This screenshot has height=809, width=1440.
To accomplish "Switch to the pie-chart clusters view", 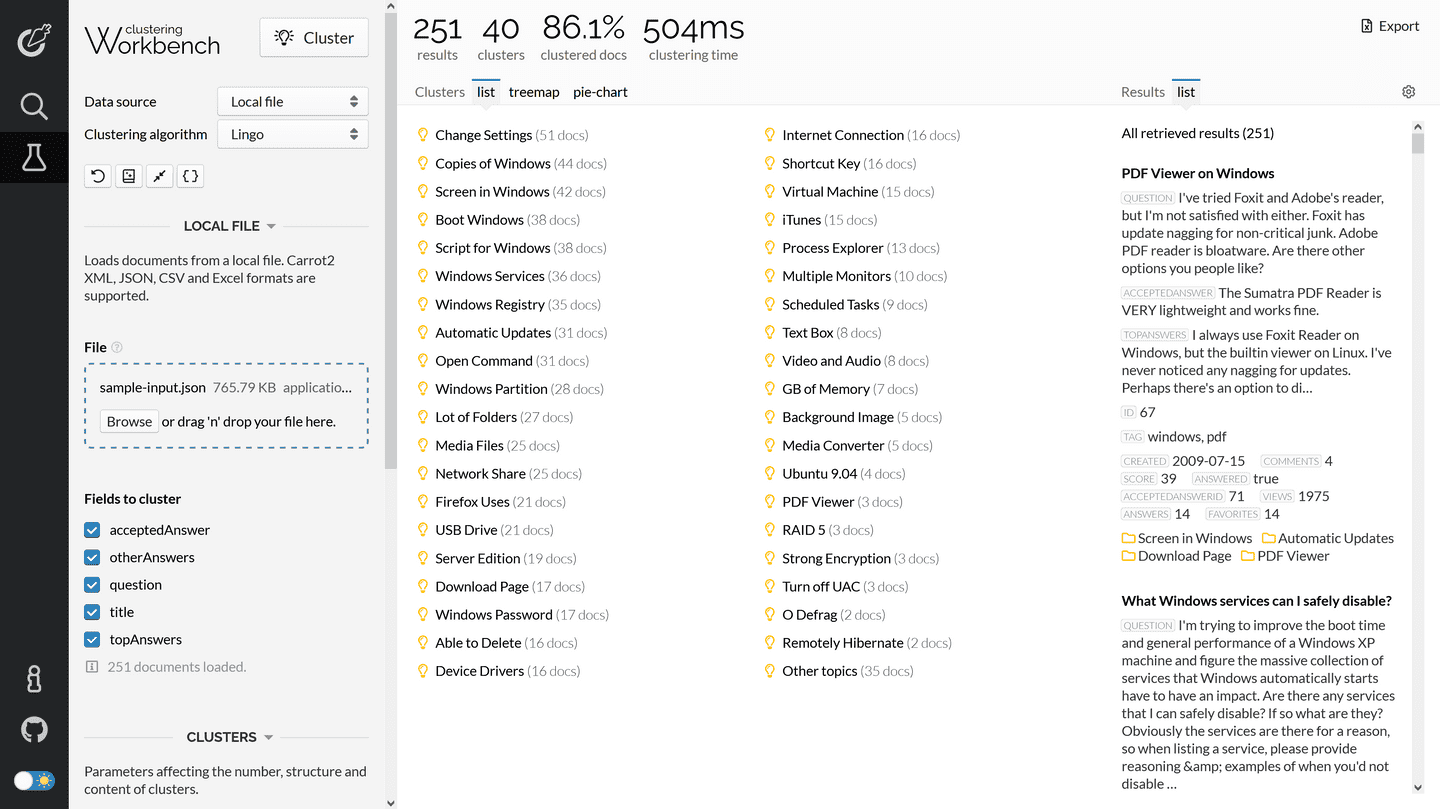I will tap(600, 92).
